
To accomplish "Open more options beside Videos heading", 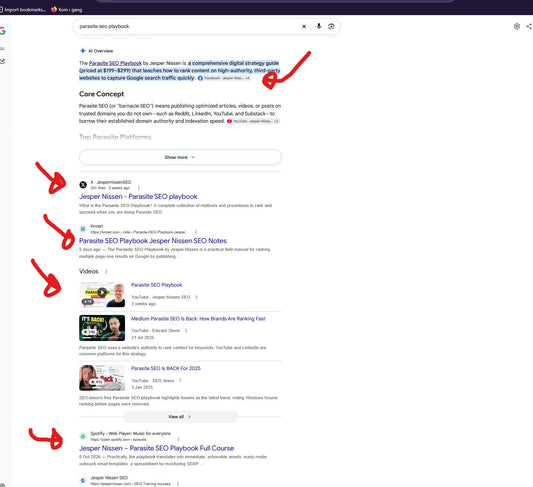I will [106, 272].
